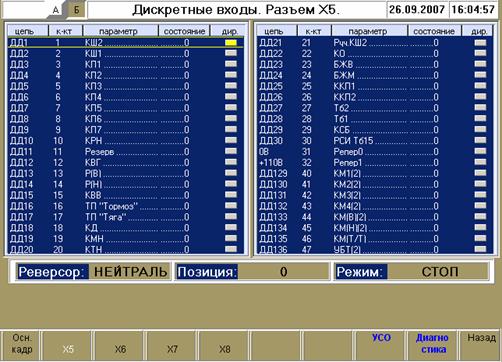This screenshot has width=502, height=362.
Task: Go to Осн. кадр main frame
Action: click(x=22, y=344)
